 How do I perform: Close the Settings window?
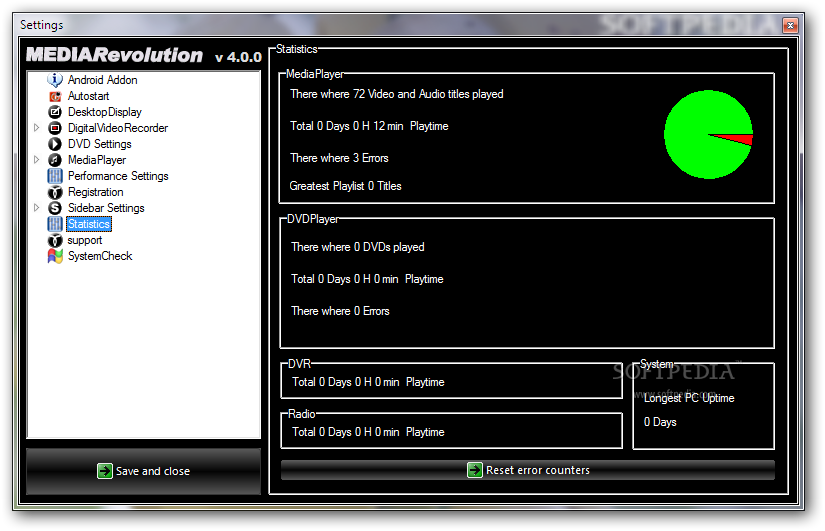[x=790, y=25]
